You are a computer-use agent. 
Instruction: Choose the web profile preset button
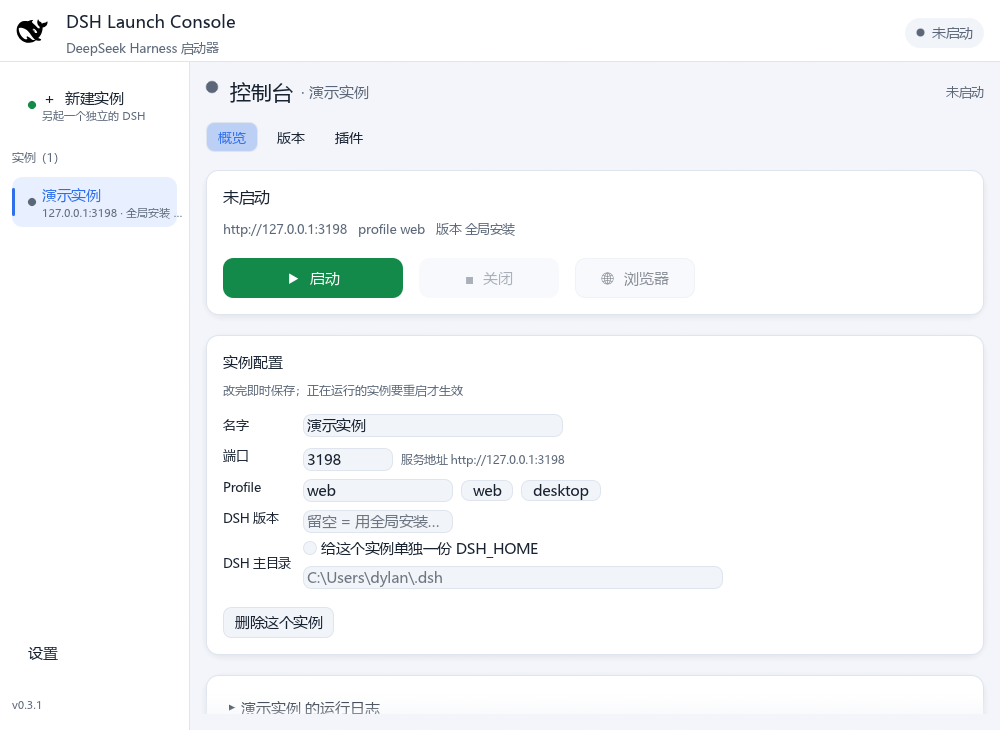487,490
